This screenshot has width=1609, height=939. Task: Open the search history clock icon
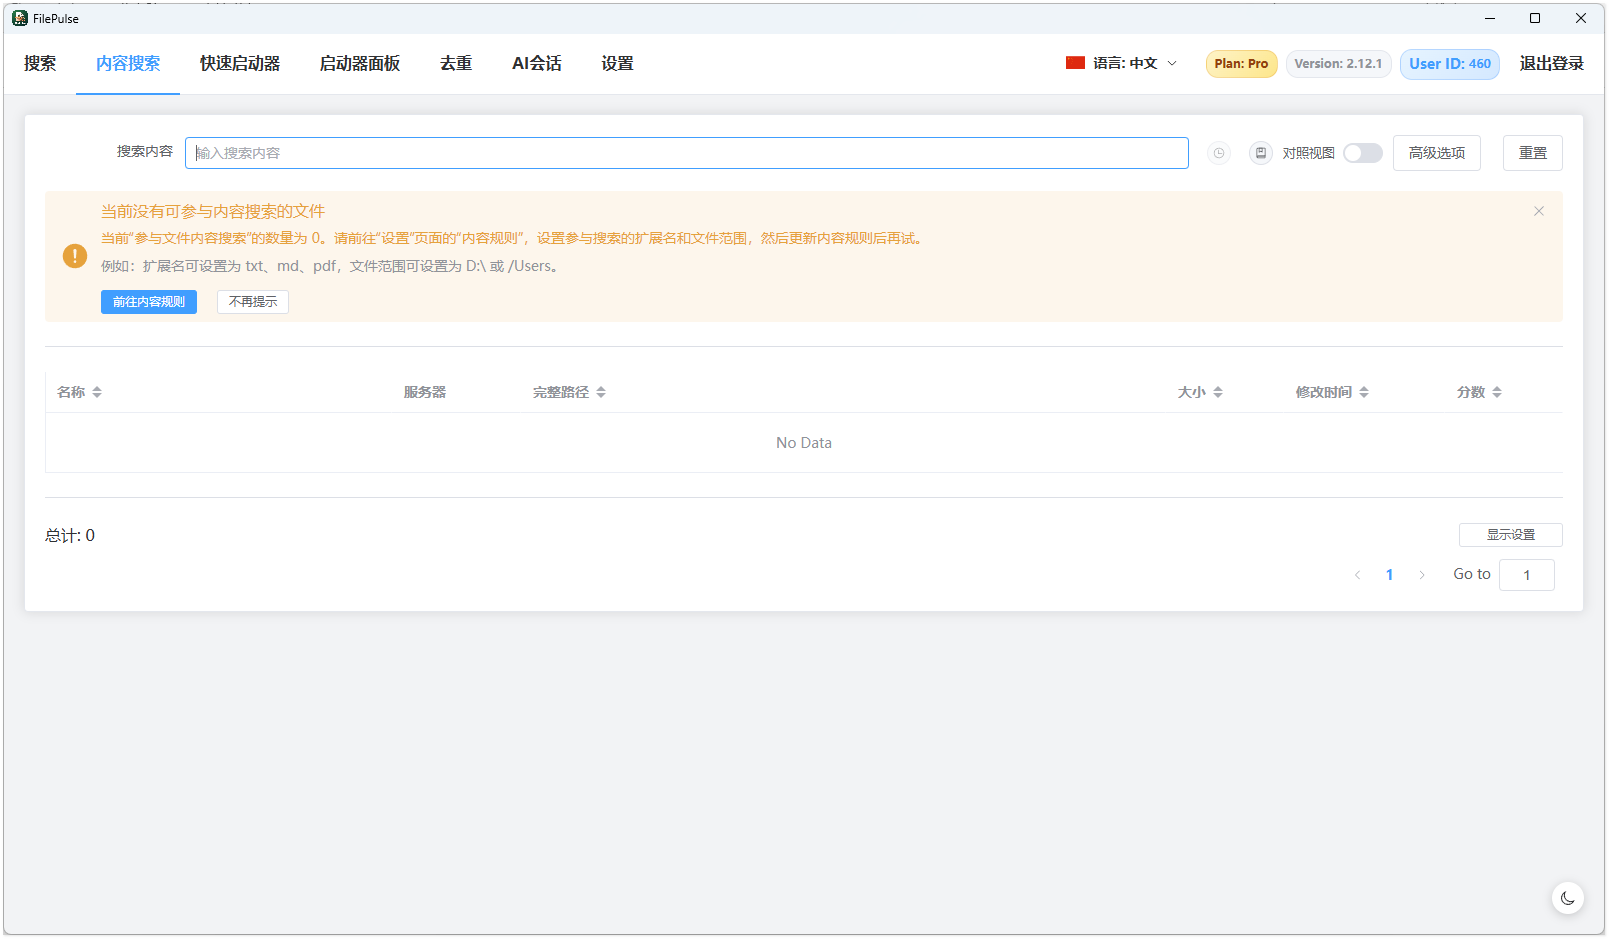pyautogui.click(x=1218, y=153)
